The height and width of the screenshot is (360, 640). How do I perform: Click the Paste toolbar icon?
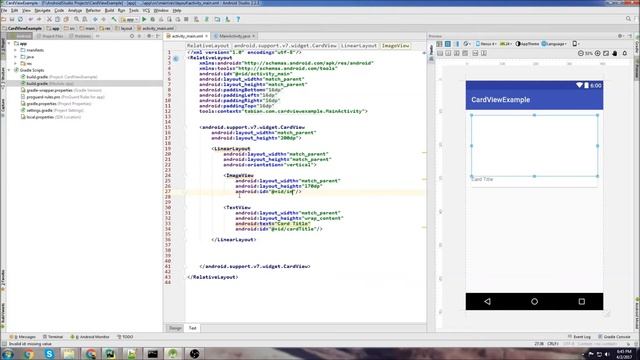pyautogui.click(x=66, y=19)
